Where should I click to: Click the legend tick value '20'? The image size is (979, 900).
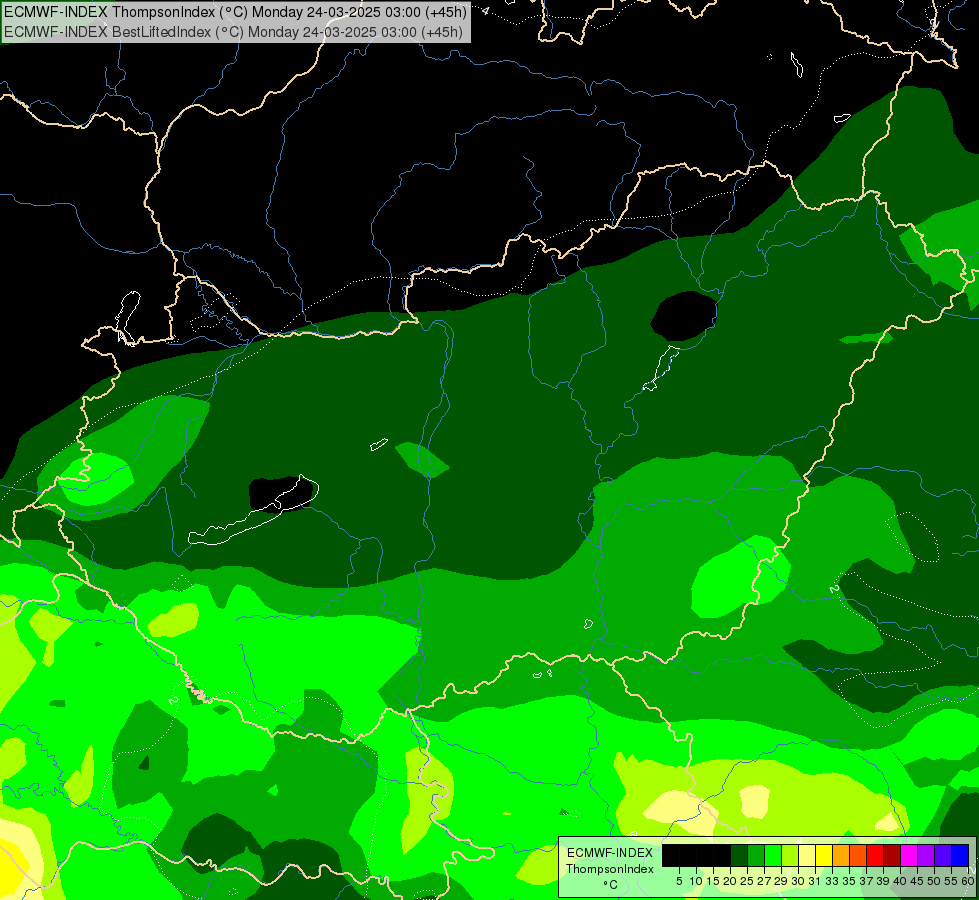[730, 881]
